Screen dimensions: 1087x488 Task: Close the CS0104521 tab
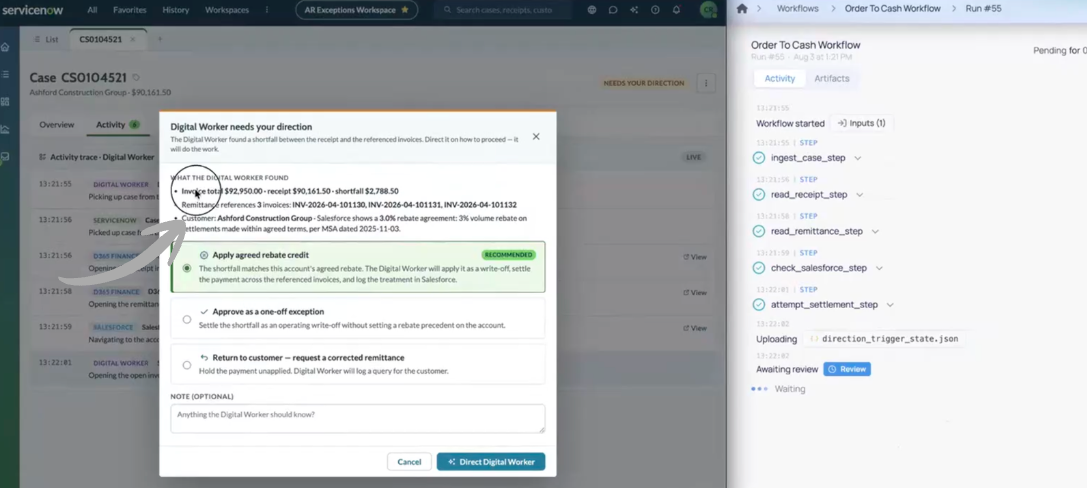coord(133,40)
